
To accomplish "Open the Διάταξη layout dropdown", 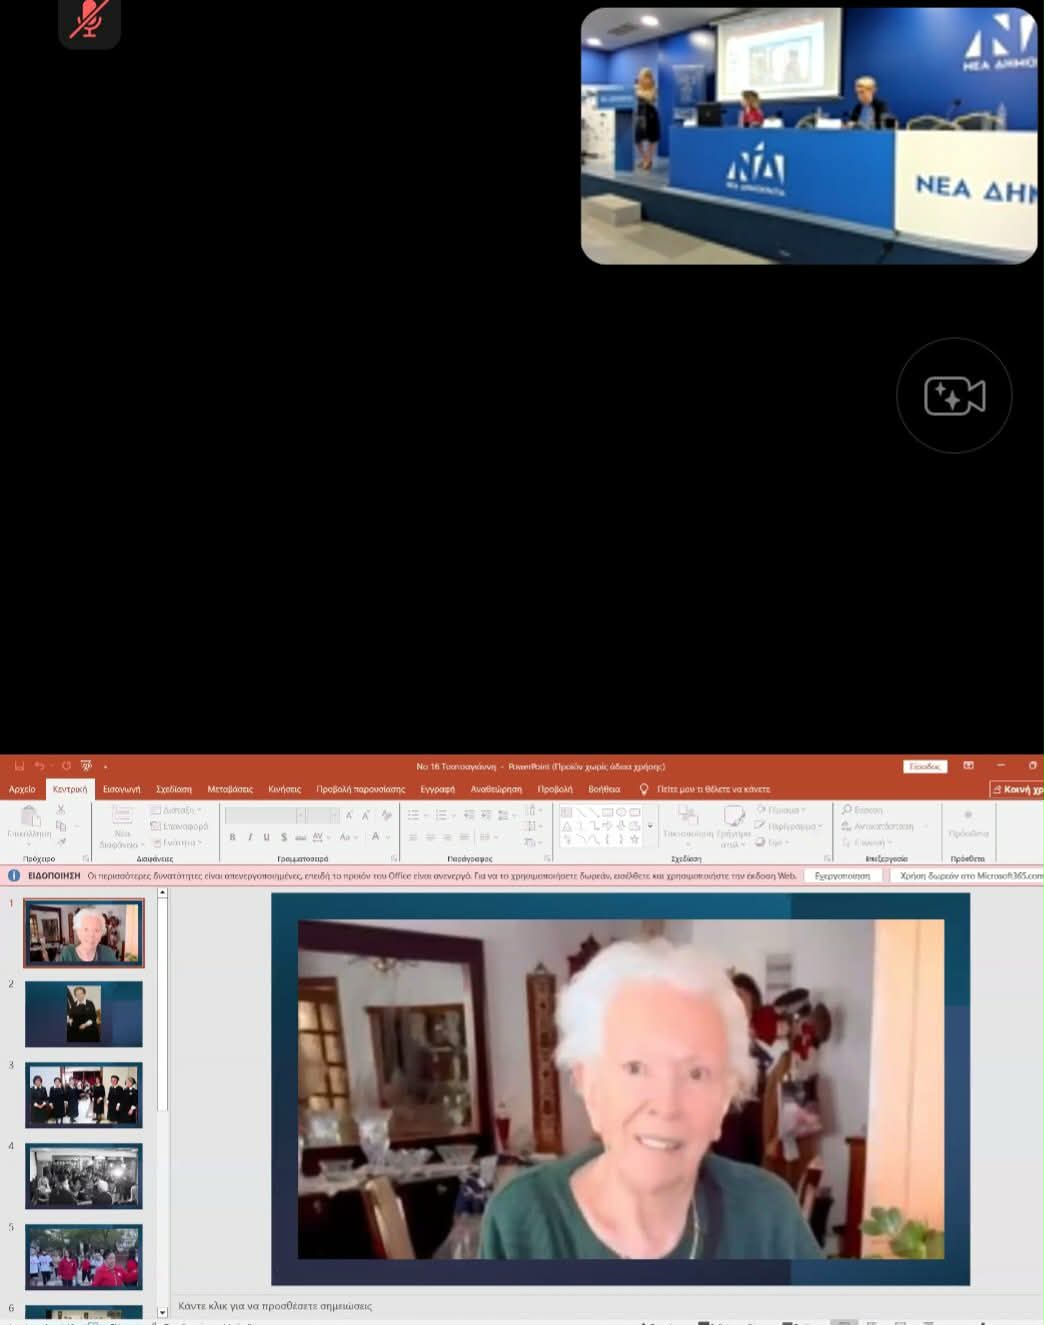I will (x=176, y=810).
